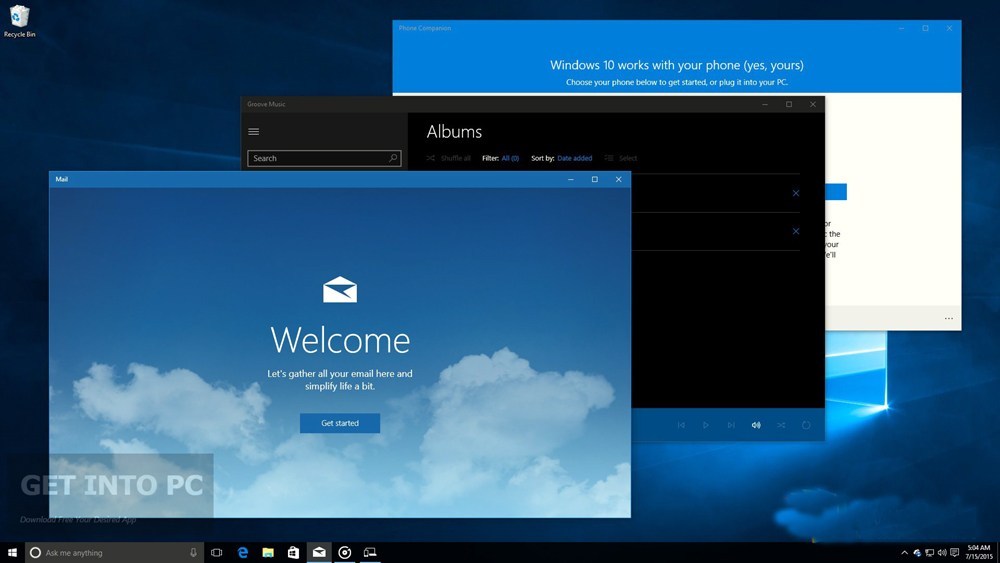
Task: Skip to next track in Groove
Action: 731,425
